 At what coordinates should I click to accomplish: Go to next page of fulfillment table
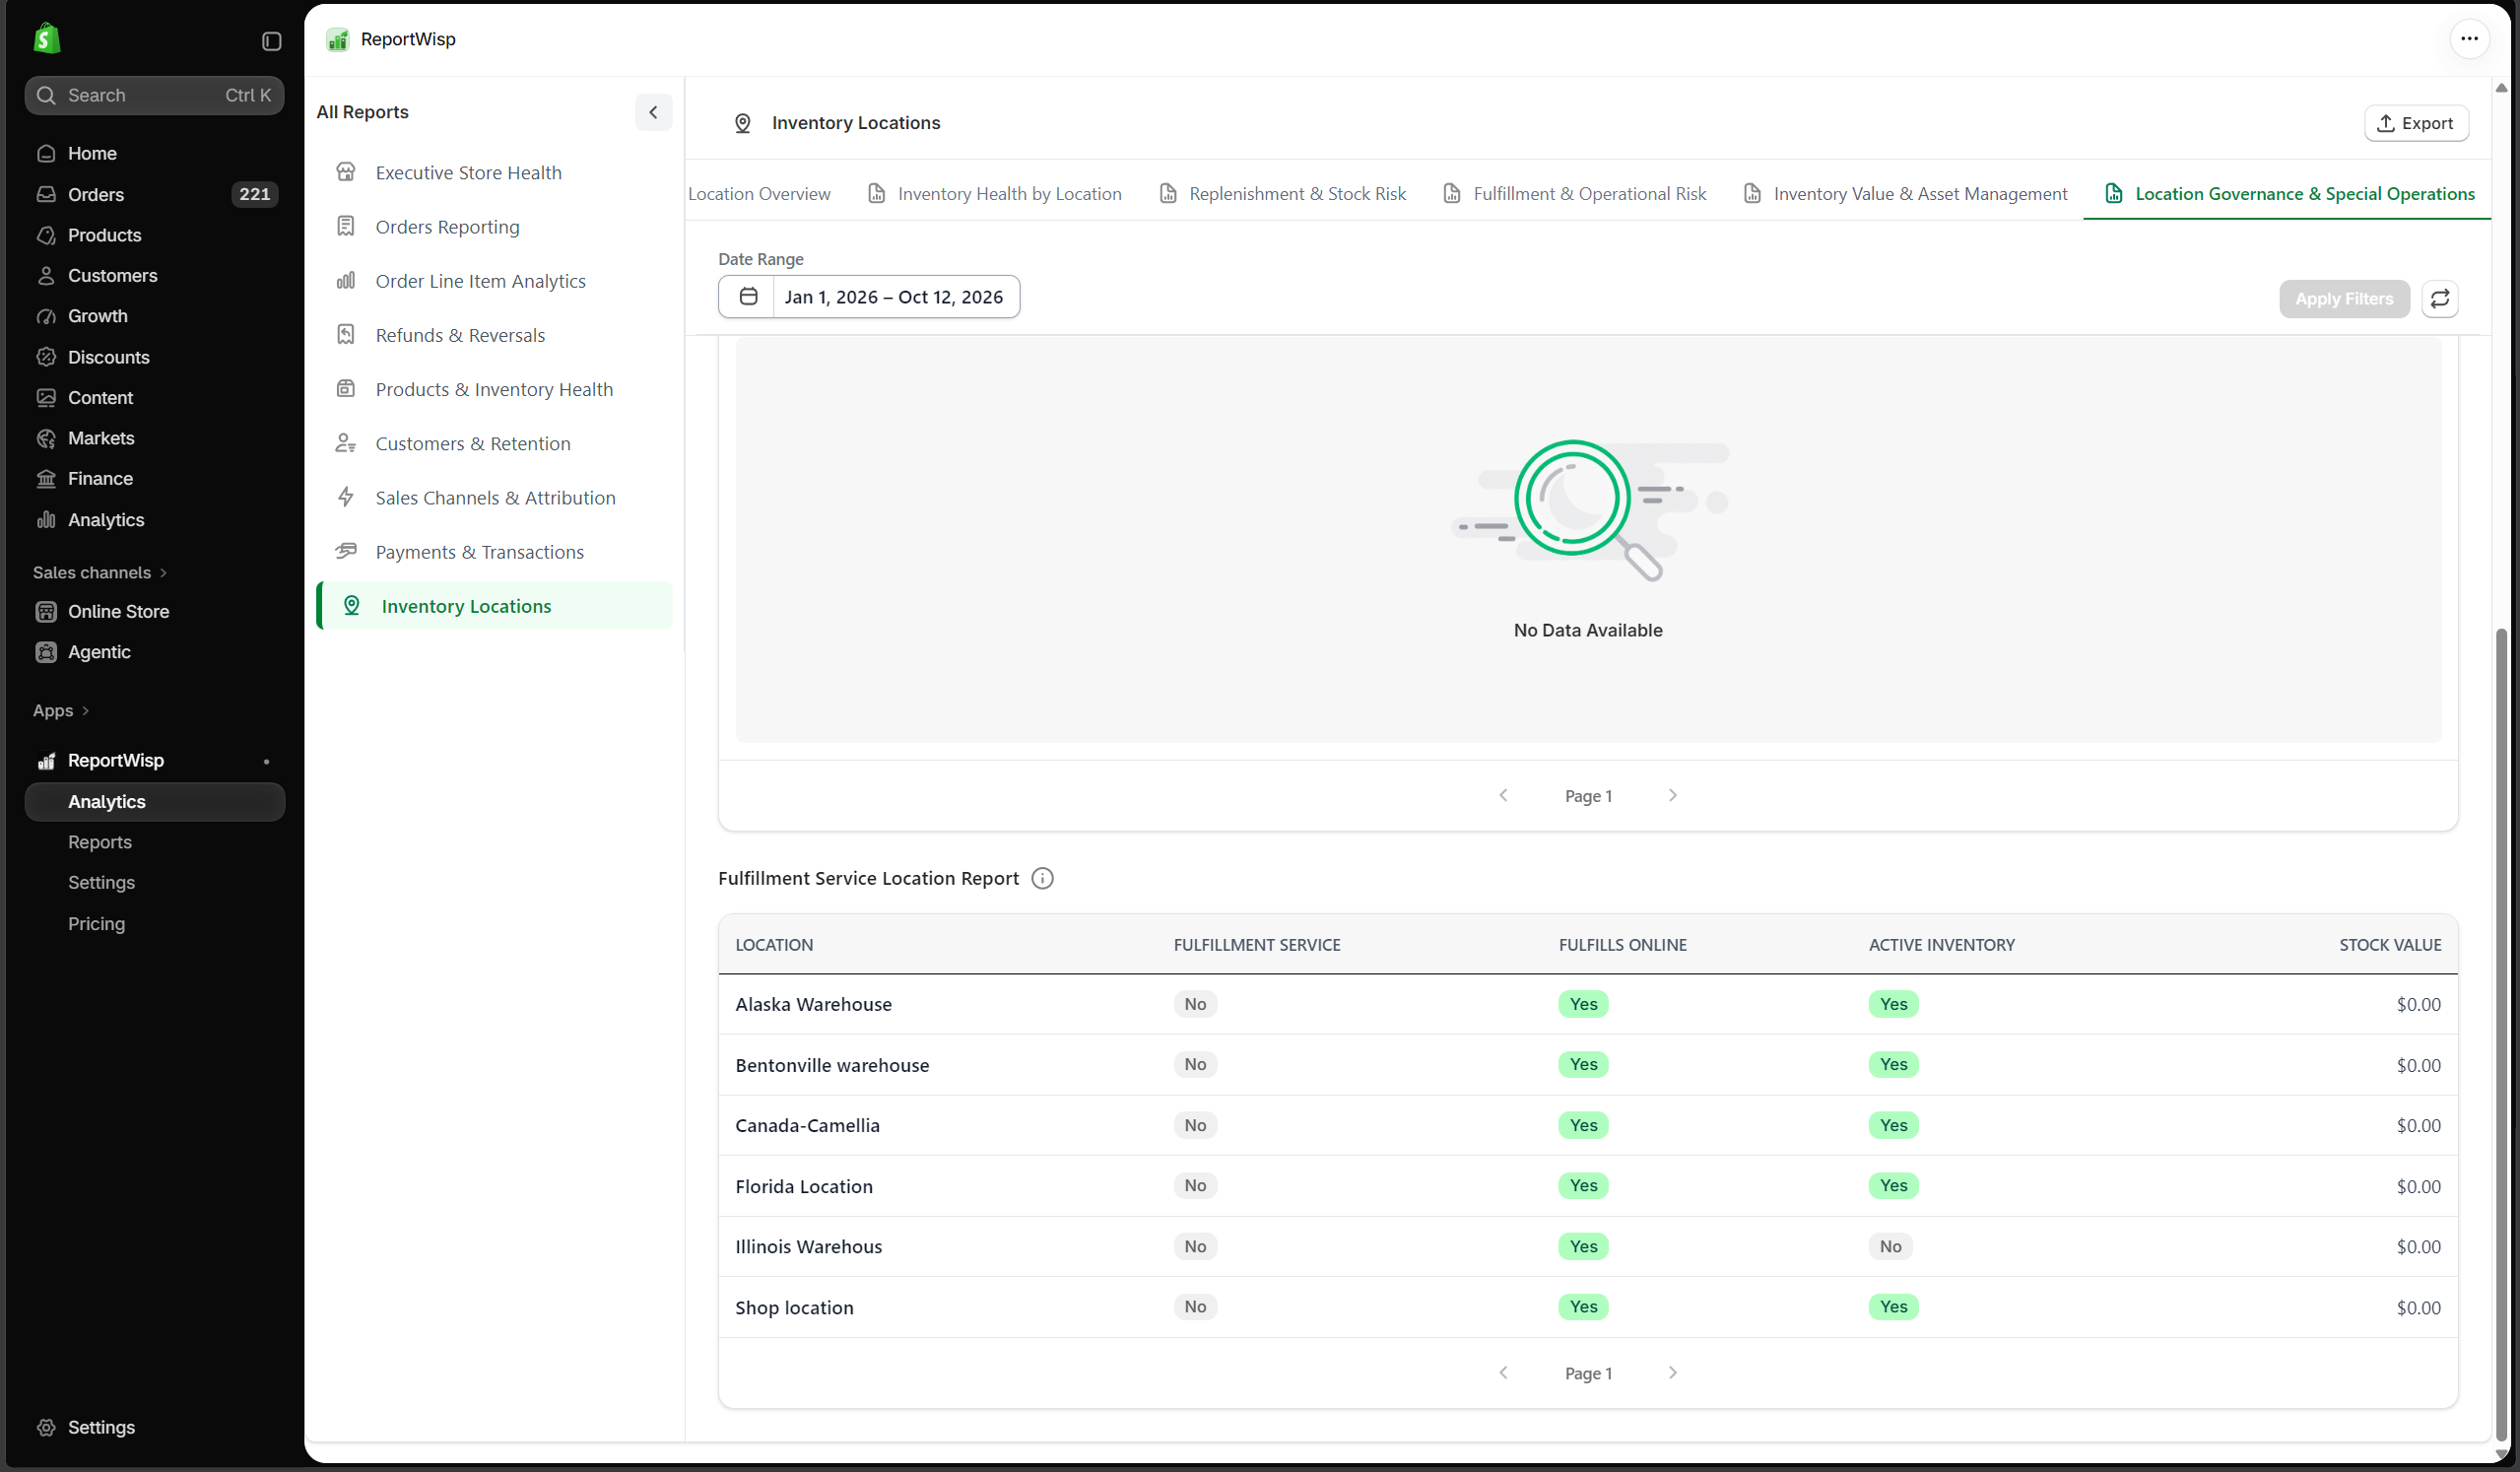[1673, 1373]
